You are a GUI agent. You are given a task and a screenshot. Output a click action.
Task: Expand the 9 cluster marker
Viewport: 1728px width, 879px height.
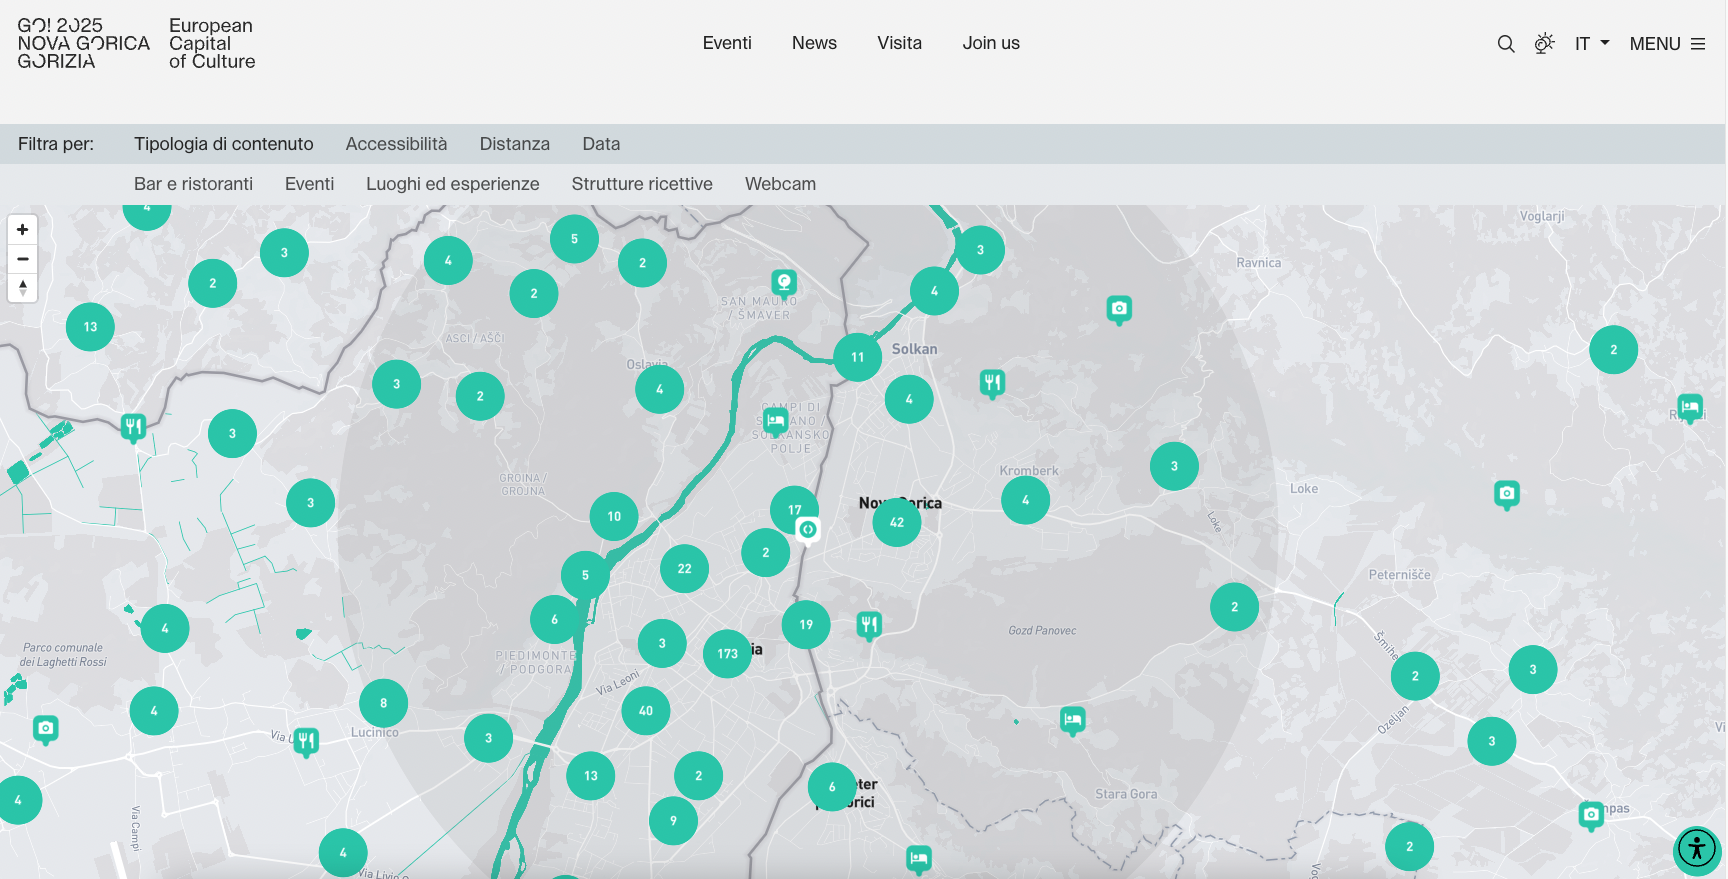click(x=673, y=821)
